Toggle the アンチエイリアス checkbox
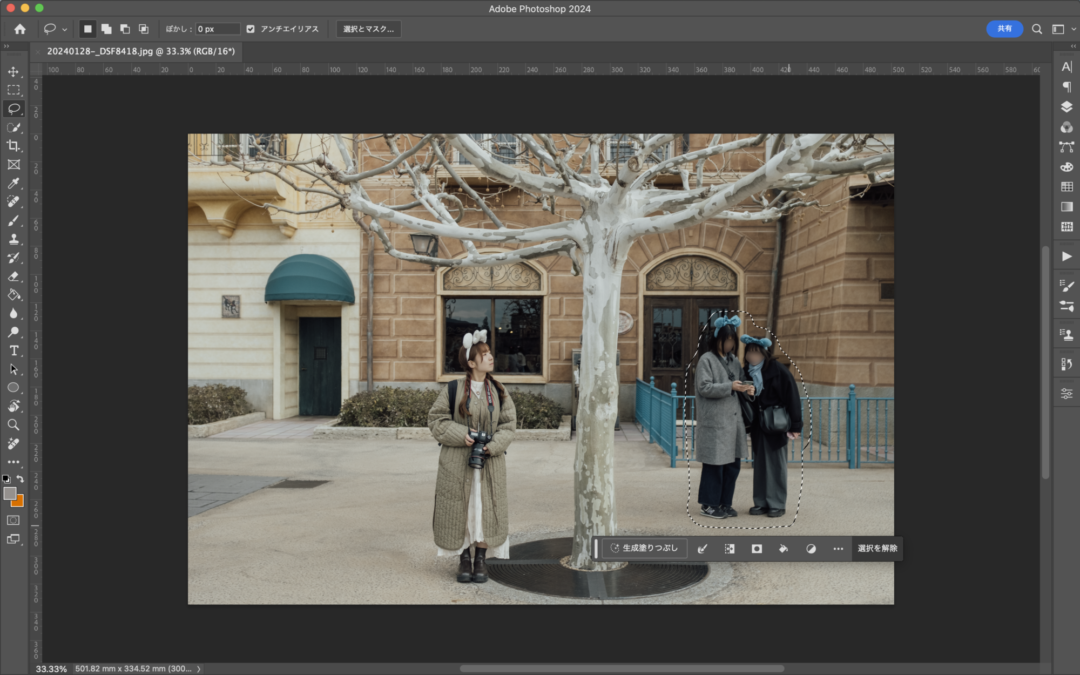The image size is (1080, 675). [x=251, y=29]
